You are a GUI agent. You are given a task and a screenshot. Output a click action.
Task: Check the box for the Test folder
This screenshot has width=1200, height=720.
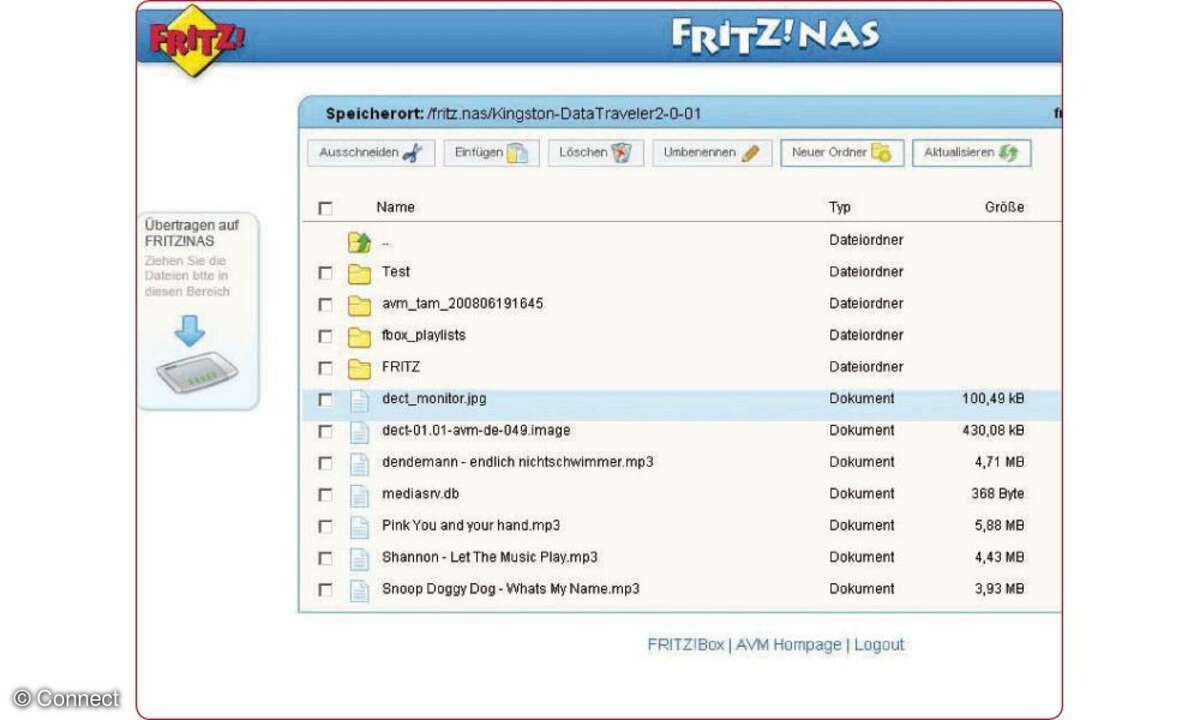coord(325,272)
